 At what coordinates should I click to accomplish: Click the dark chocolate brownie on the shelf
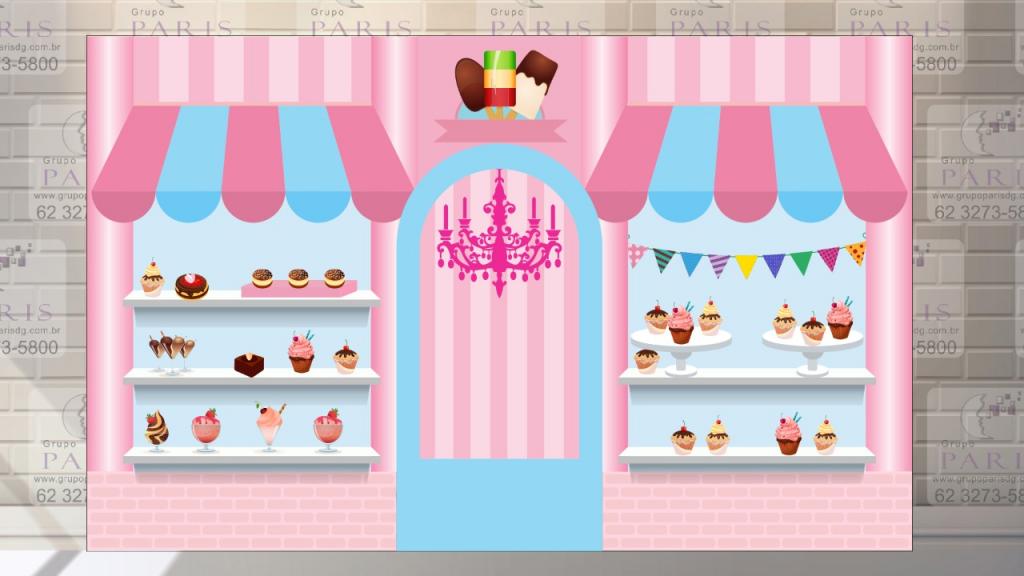(249, 363)
